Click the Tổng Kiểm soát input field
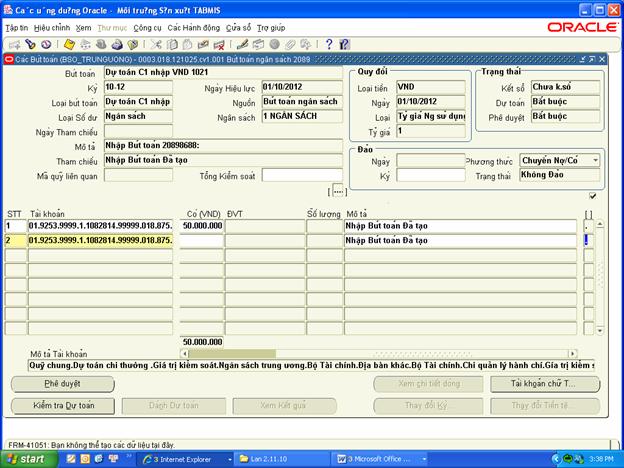The image size is (624, 468). pyautogui.click(x=302, y=175)
